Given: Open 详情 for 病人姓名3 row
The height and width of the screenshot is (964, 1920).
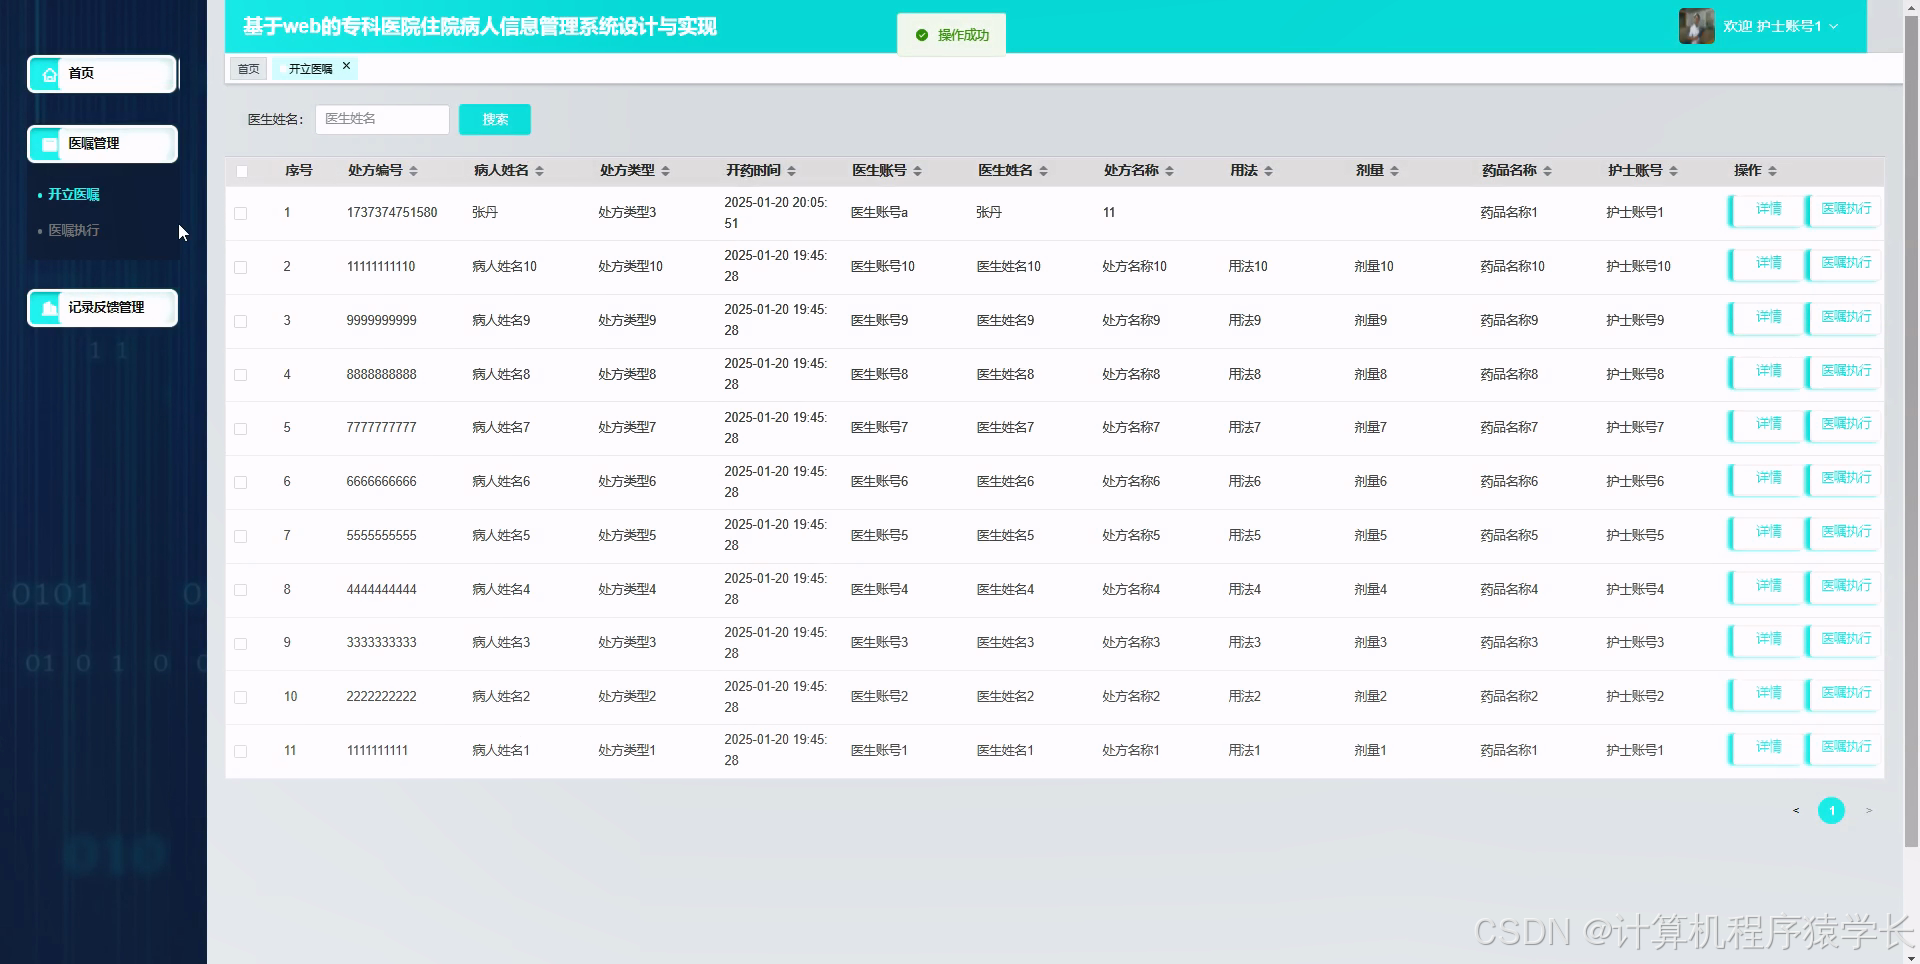Looking at the screenshot, I should [x=1766, y=640].
